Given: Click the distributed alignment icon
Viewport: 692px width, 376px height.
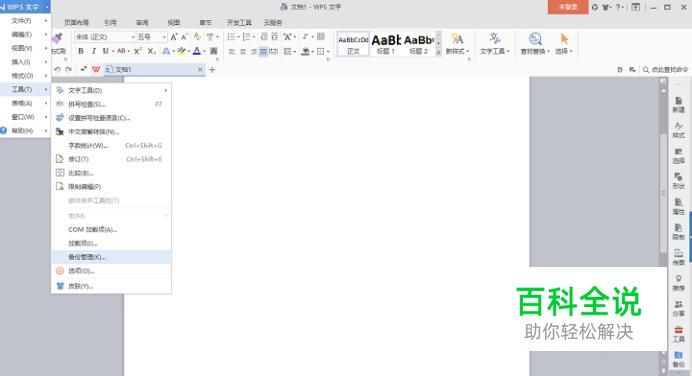Looking at the screenshot, I should (x=274, y=52).
